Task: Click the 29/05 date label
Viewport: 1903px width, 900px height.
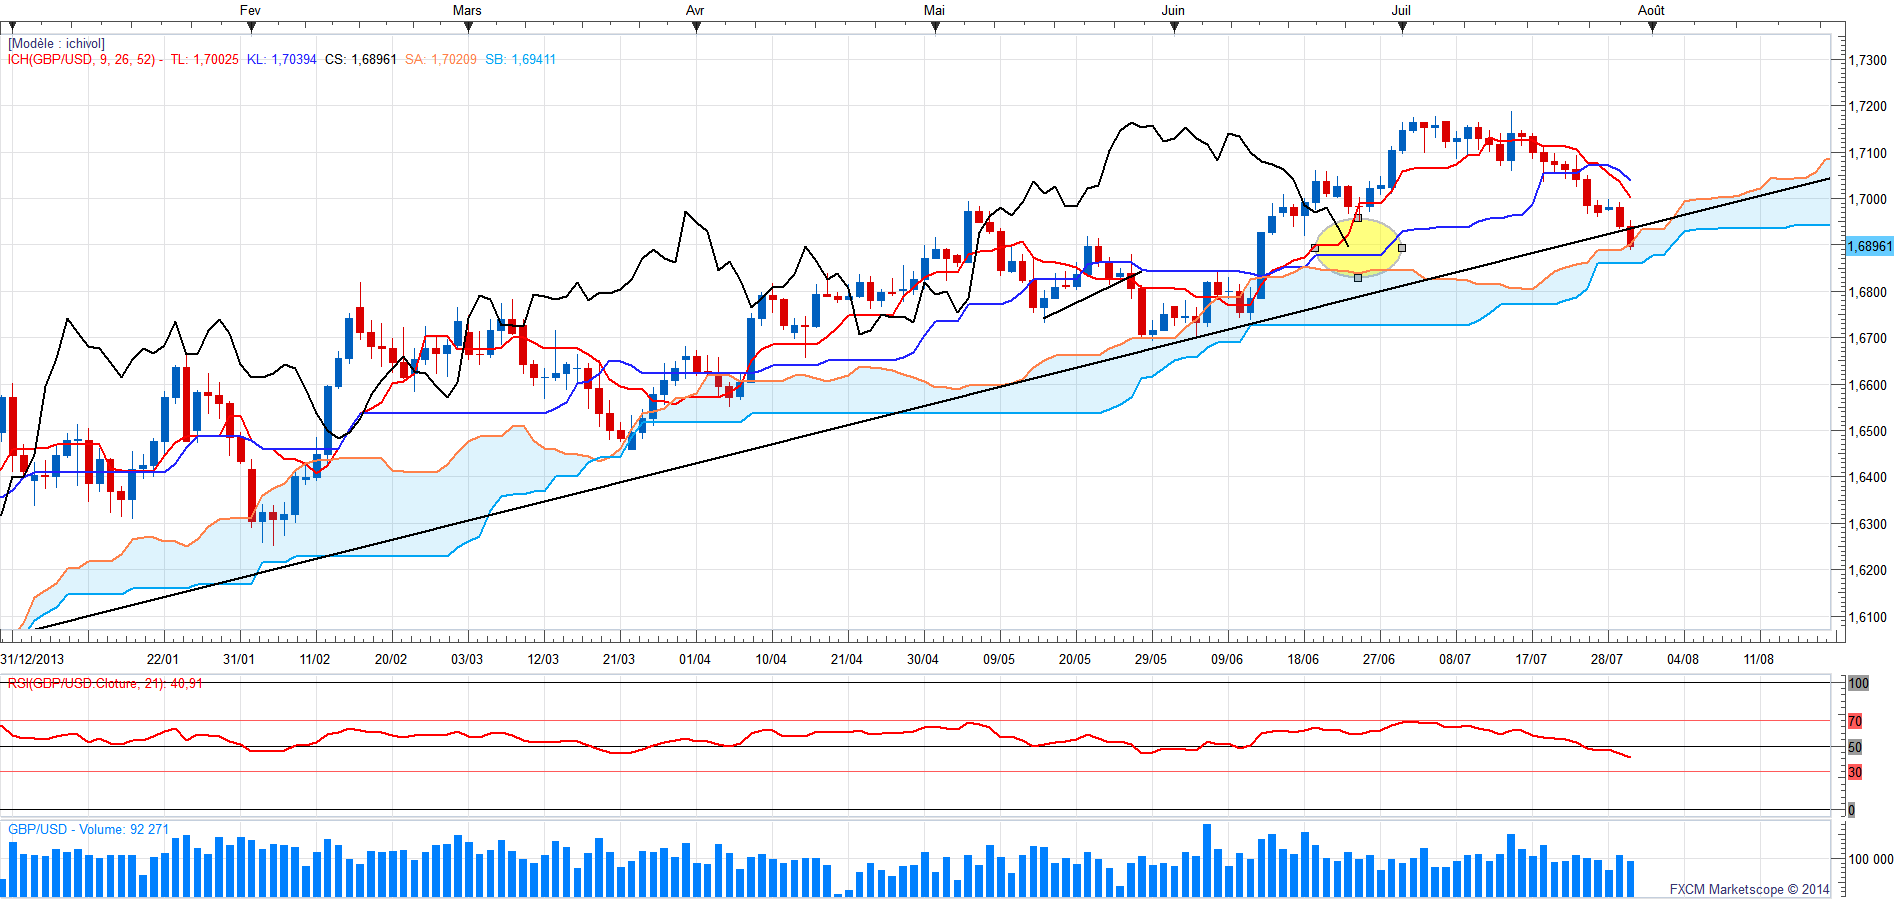Action: [1151, 659]
